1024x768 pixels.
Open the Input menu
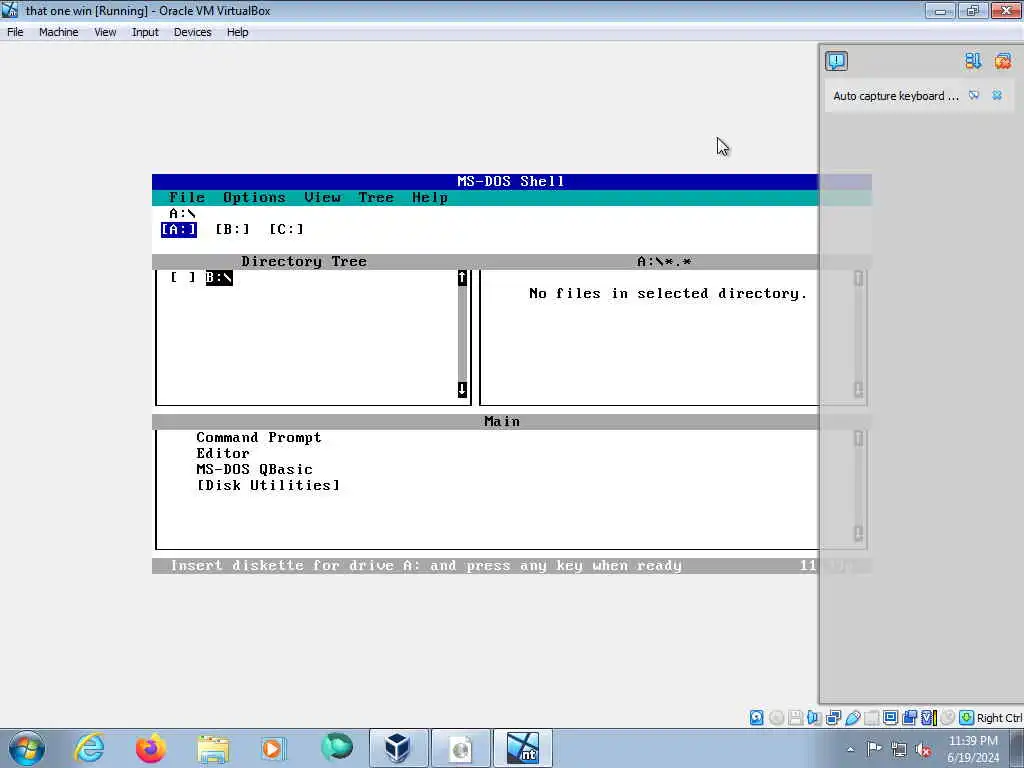point(145,32)
